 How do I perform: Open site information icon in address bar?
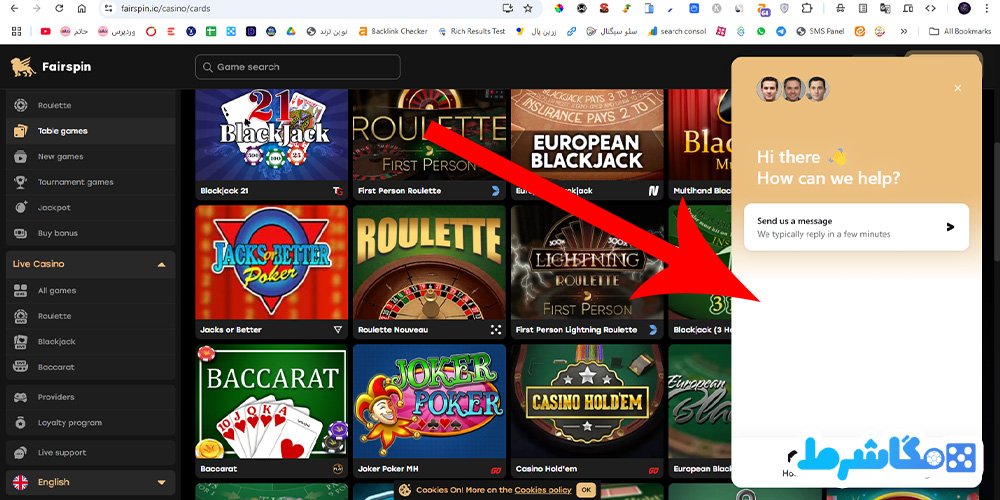pyautogui.click(x=108, y=8)
